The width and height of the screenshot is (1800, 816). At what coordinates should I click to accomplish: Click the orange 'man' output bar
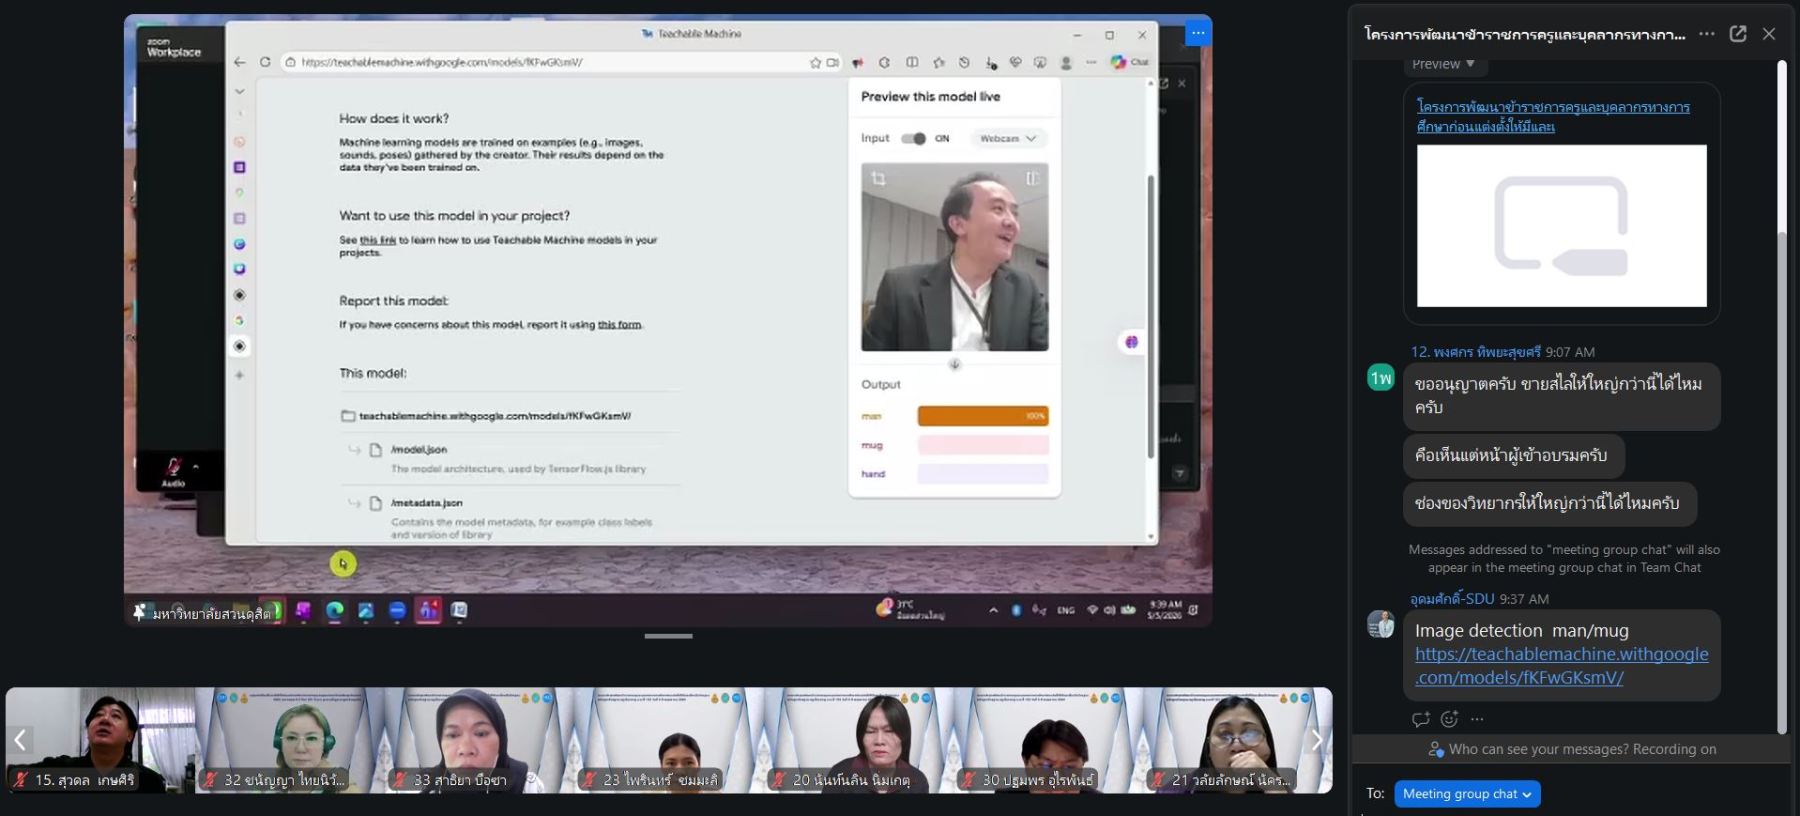click(983, 416)
